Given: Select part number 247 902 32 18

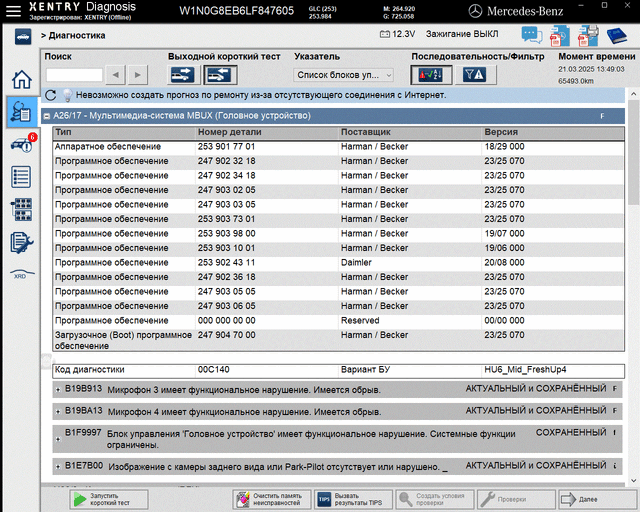Looking at the screenshot, I should pyautogui.click(x=227, y=161).
